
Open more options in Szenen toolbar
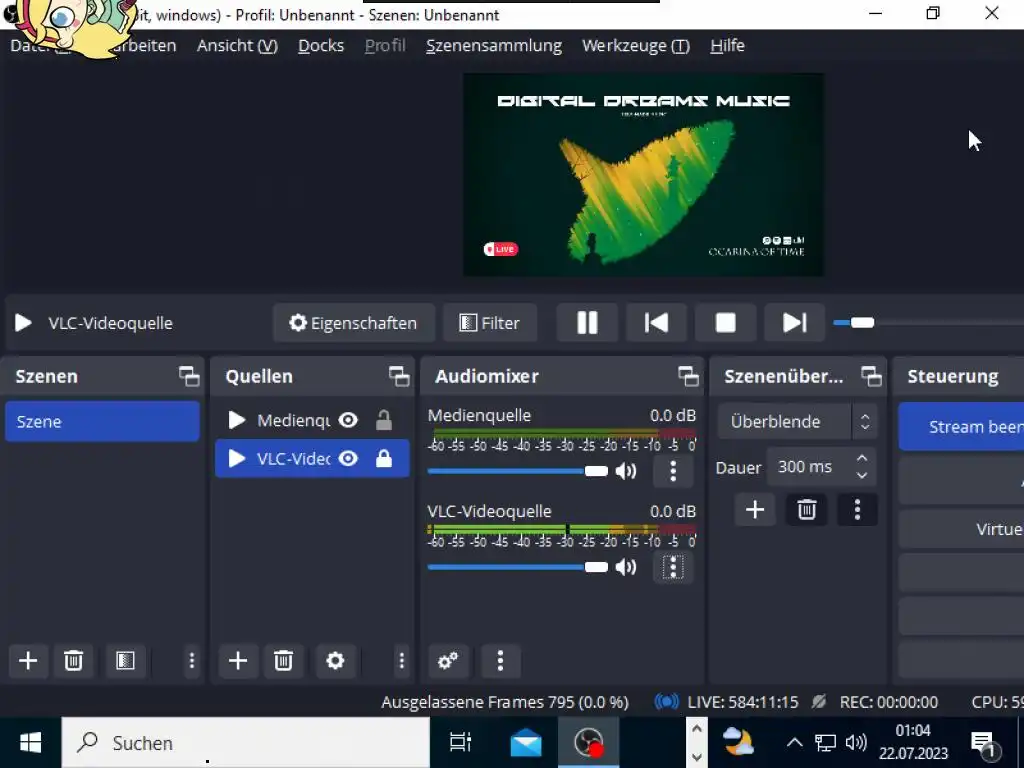[x=191, y=661]
